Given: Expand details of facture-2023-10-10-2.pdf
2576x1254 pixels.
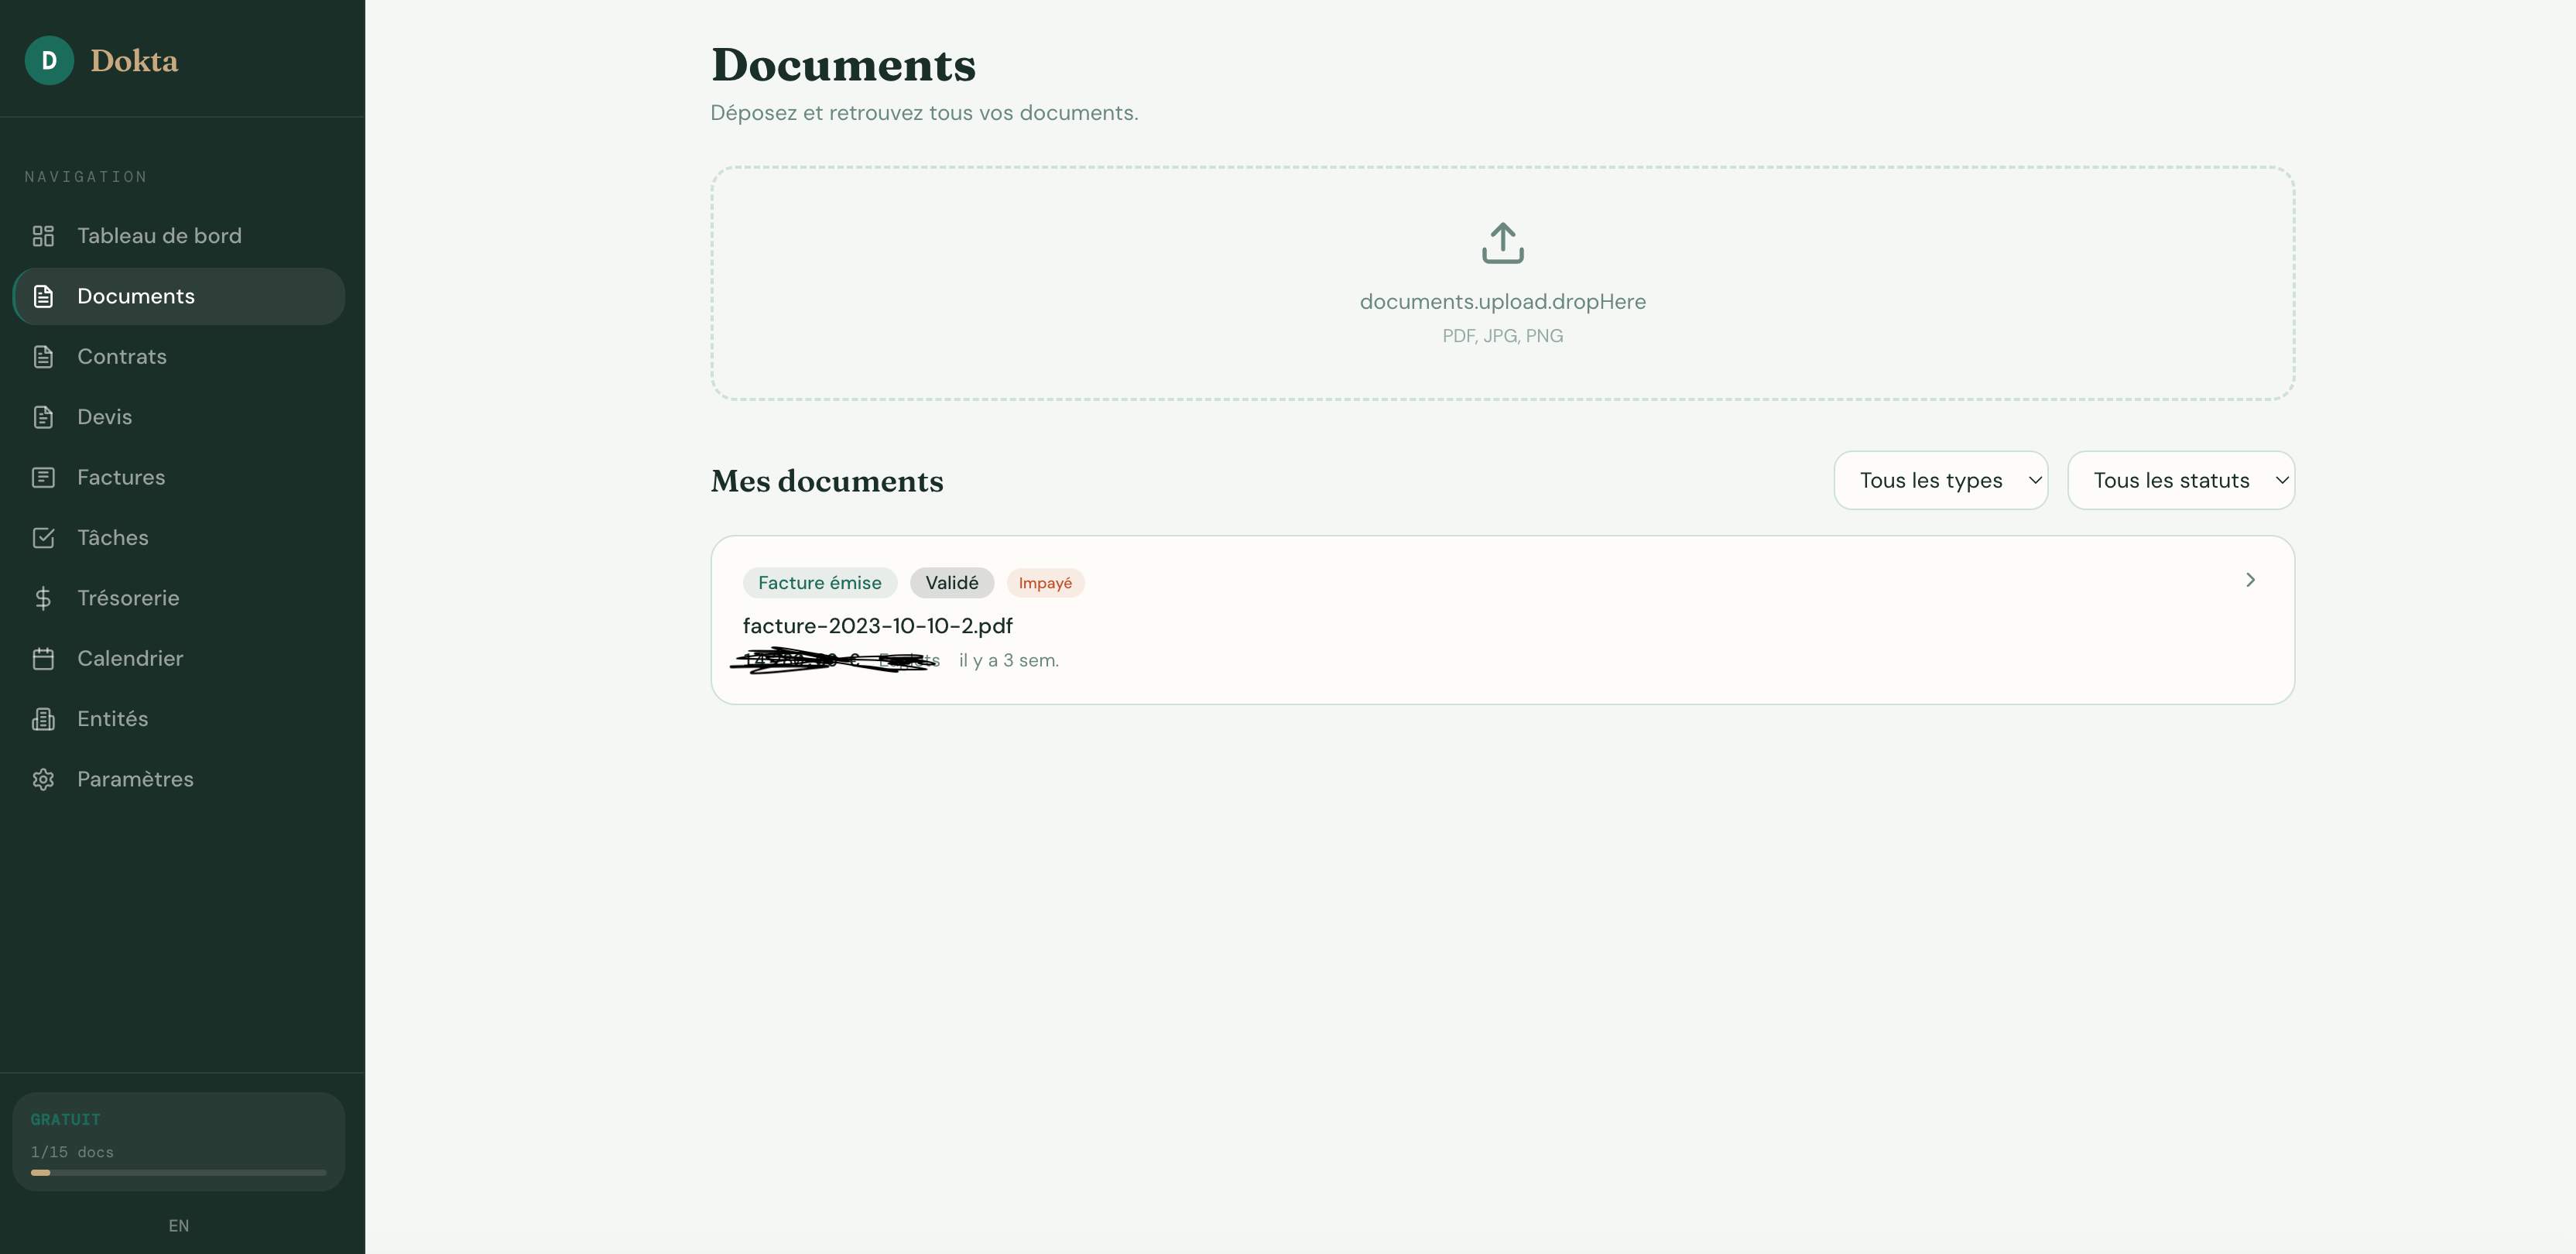Looking at the screenshot, I should [x=2250, y=579].
